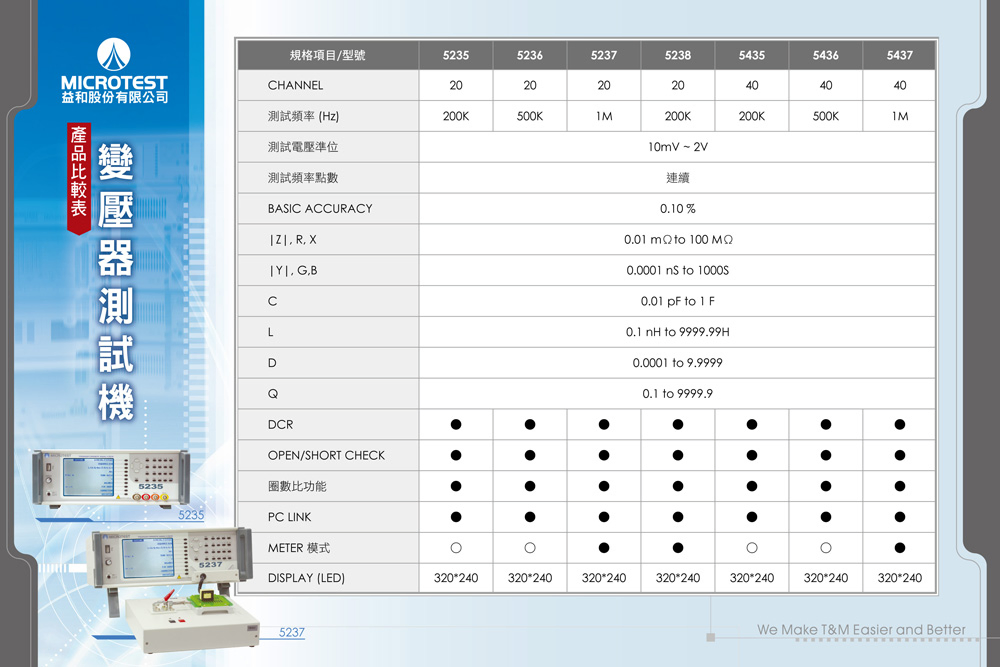The image size is (1000, 667).
Task: Click the 圈數比功能 row label
Action: point(297,486)
